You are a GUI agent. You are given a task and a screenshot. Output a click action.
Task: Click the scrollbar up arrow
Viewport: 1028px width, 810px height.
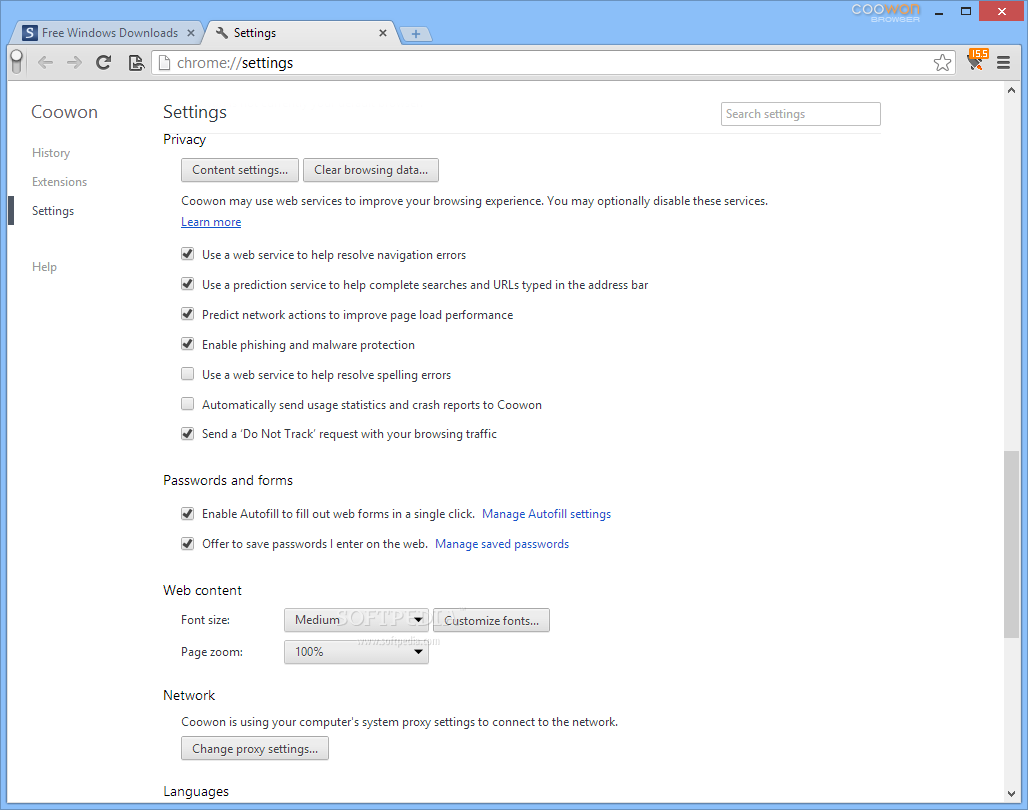pyautogui.click(x=1011, y=91)
